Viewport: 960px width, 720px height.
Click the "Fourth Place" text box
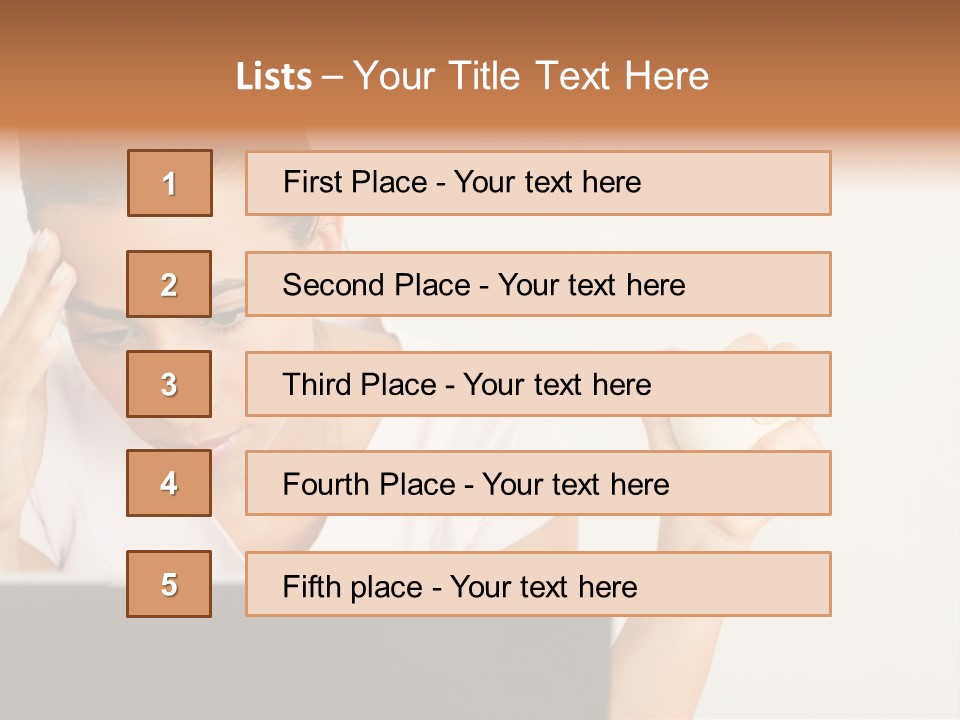pos(538,483)
